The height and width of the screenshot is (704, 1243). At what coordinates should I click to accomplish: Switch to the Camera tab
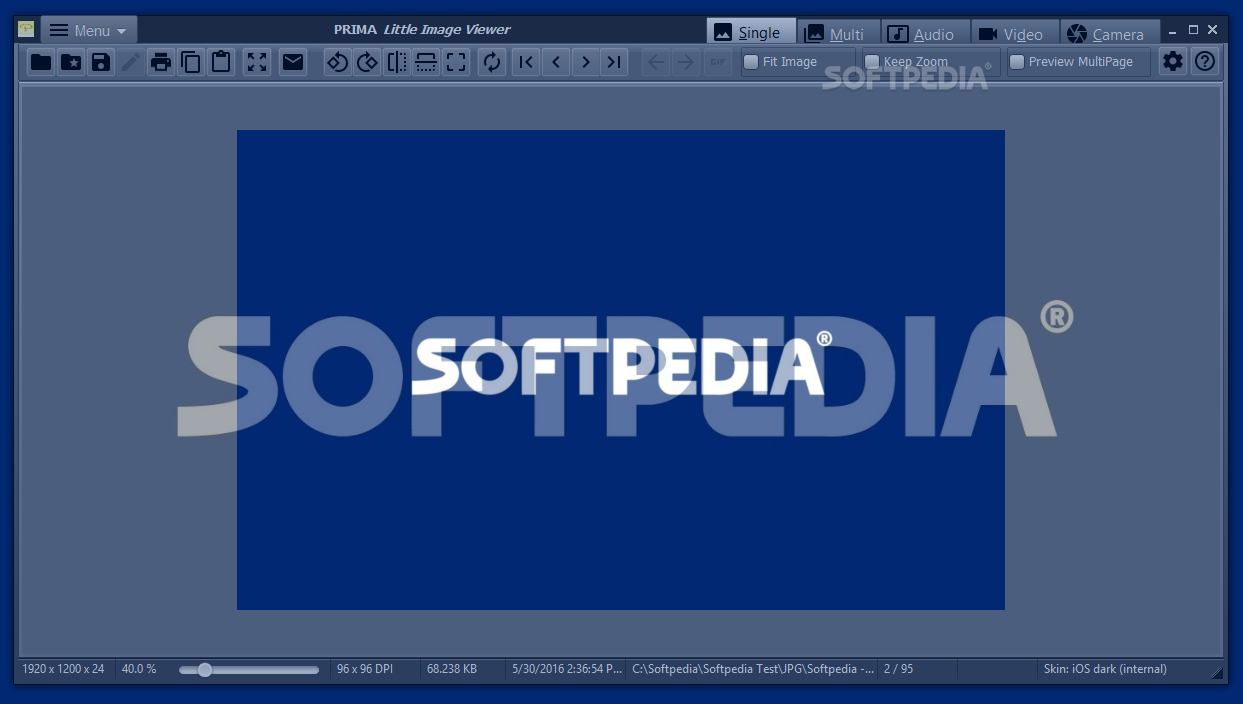(1109, 33)
